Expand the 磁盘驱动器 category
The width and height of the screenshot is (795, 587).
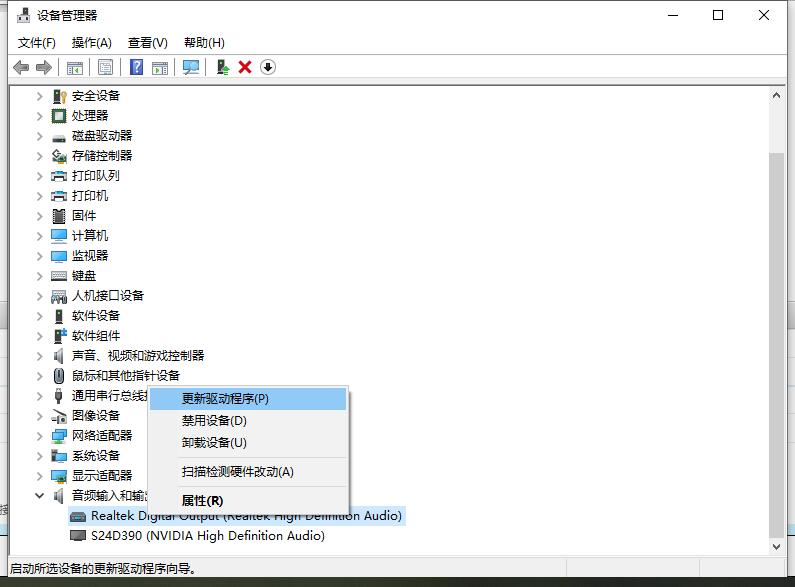click(x=40, y=136)
